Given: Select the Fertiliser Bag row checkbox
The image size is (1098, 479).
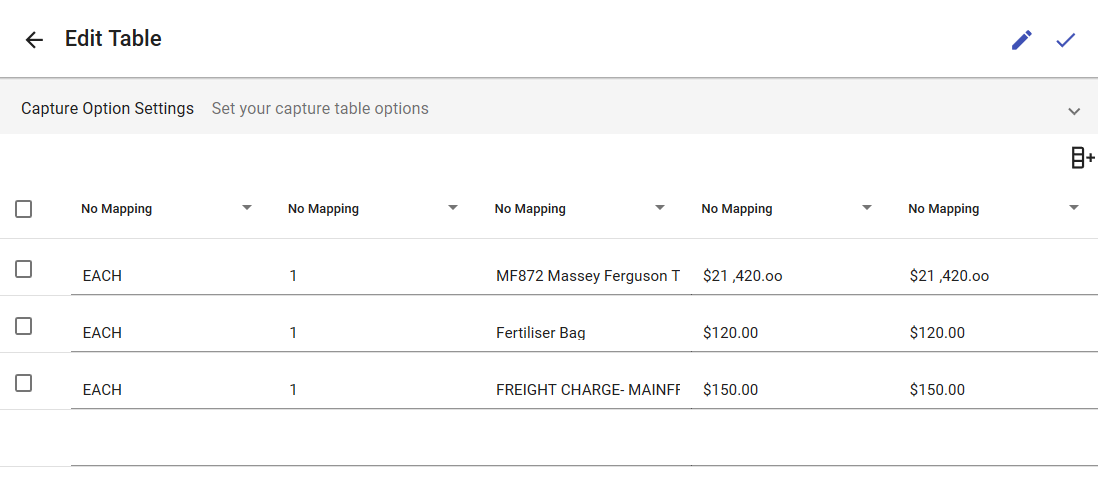Looking at the screenshot, I should [x=24, y=326].
